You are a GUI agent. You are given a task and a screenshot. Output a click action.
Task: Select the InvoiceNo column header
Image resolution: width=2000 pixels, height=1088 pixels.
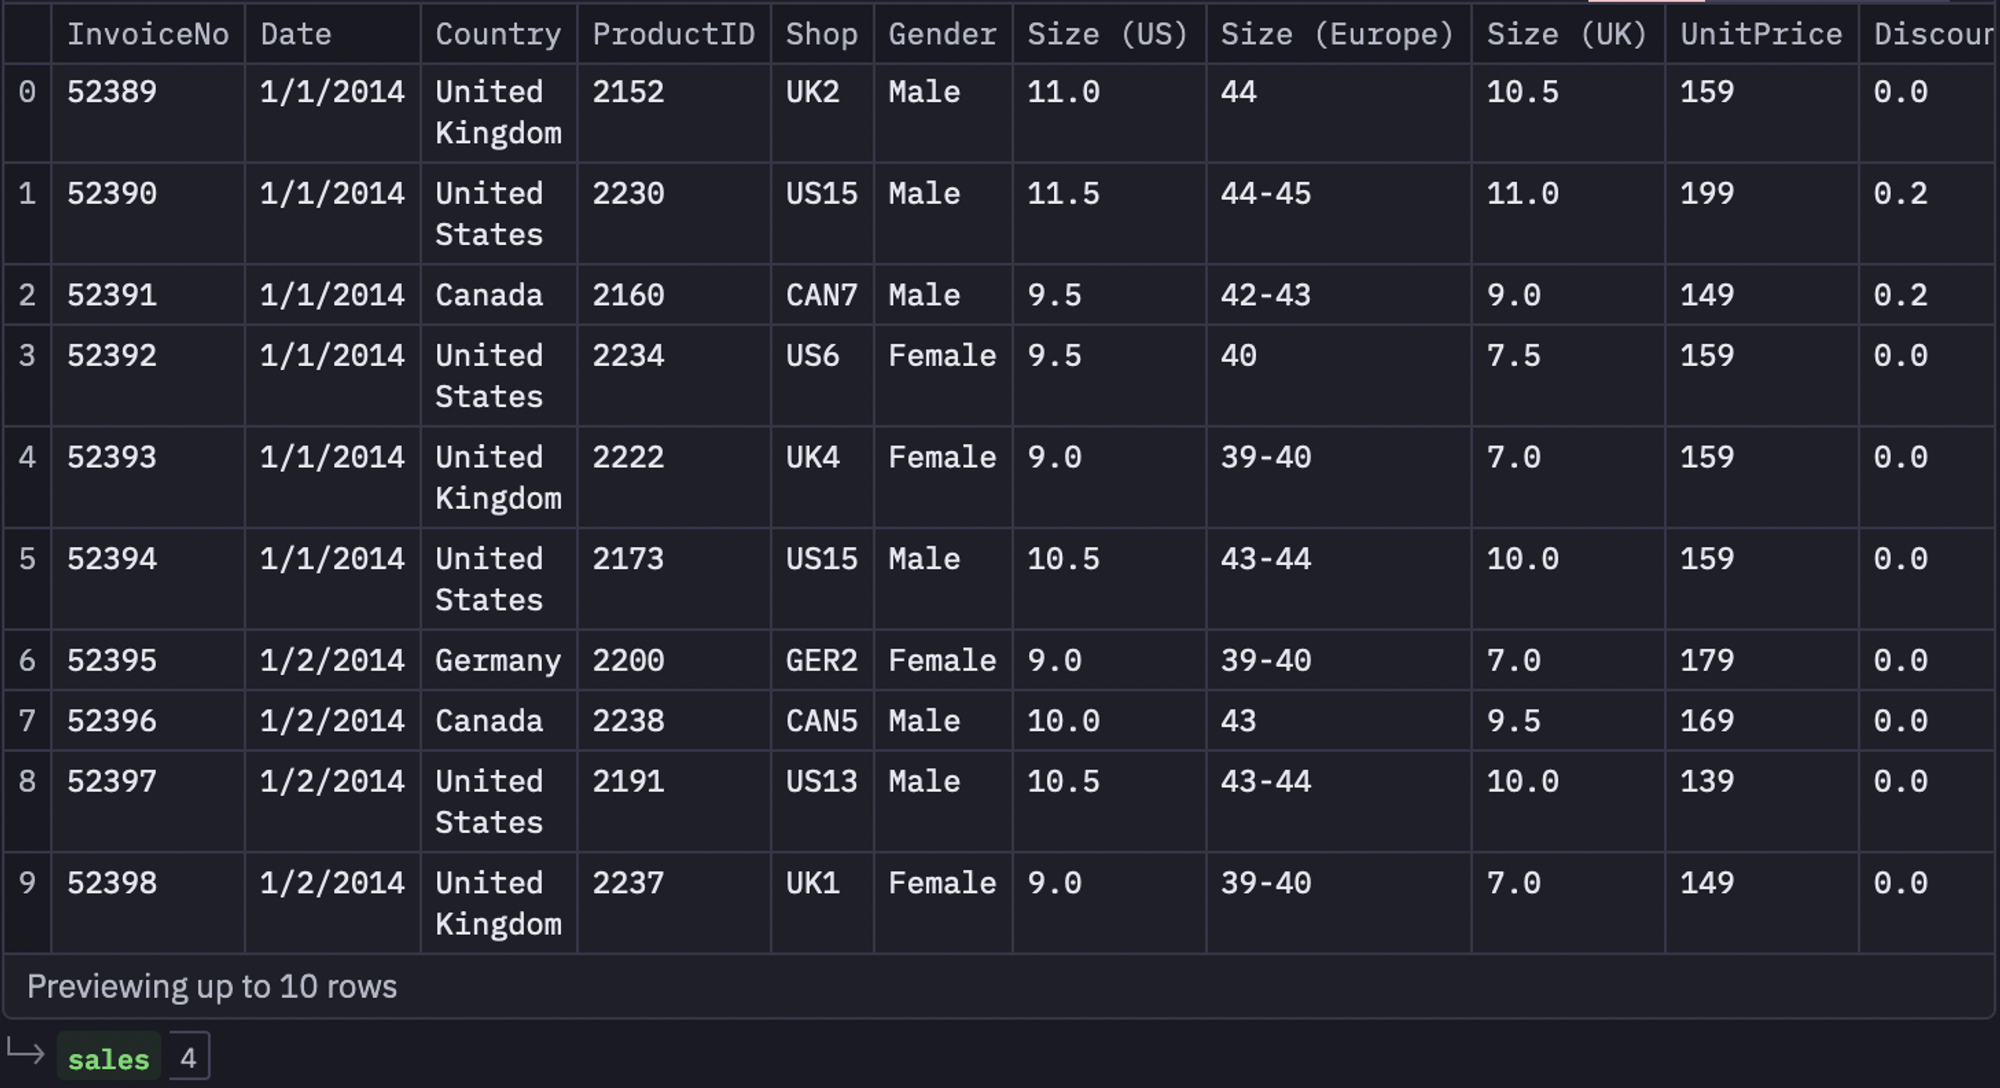pos(147,35)
